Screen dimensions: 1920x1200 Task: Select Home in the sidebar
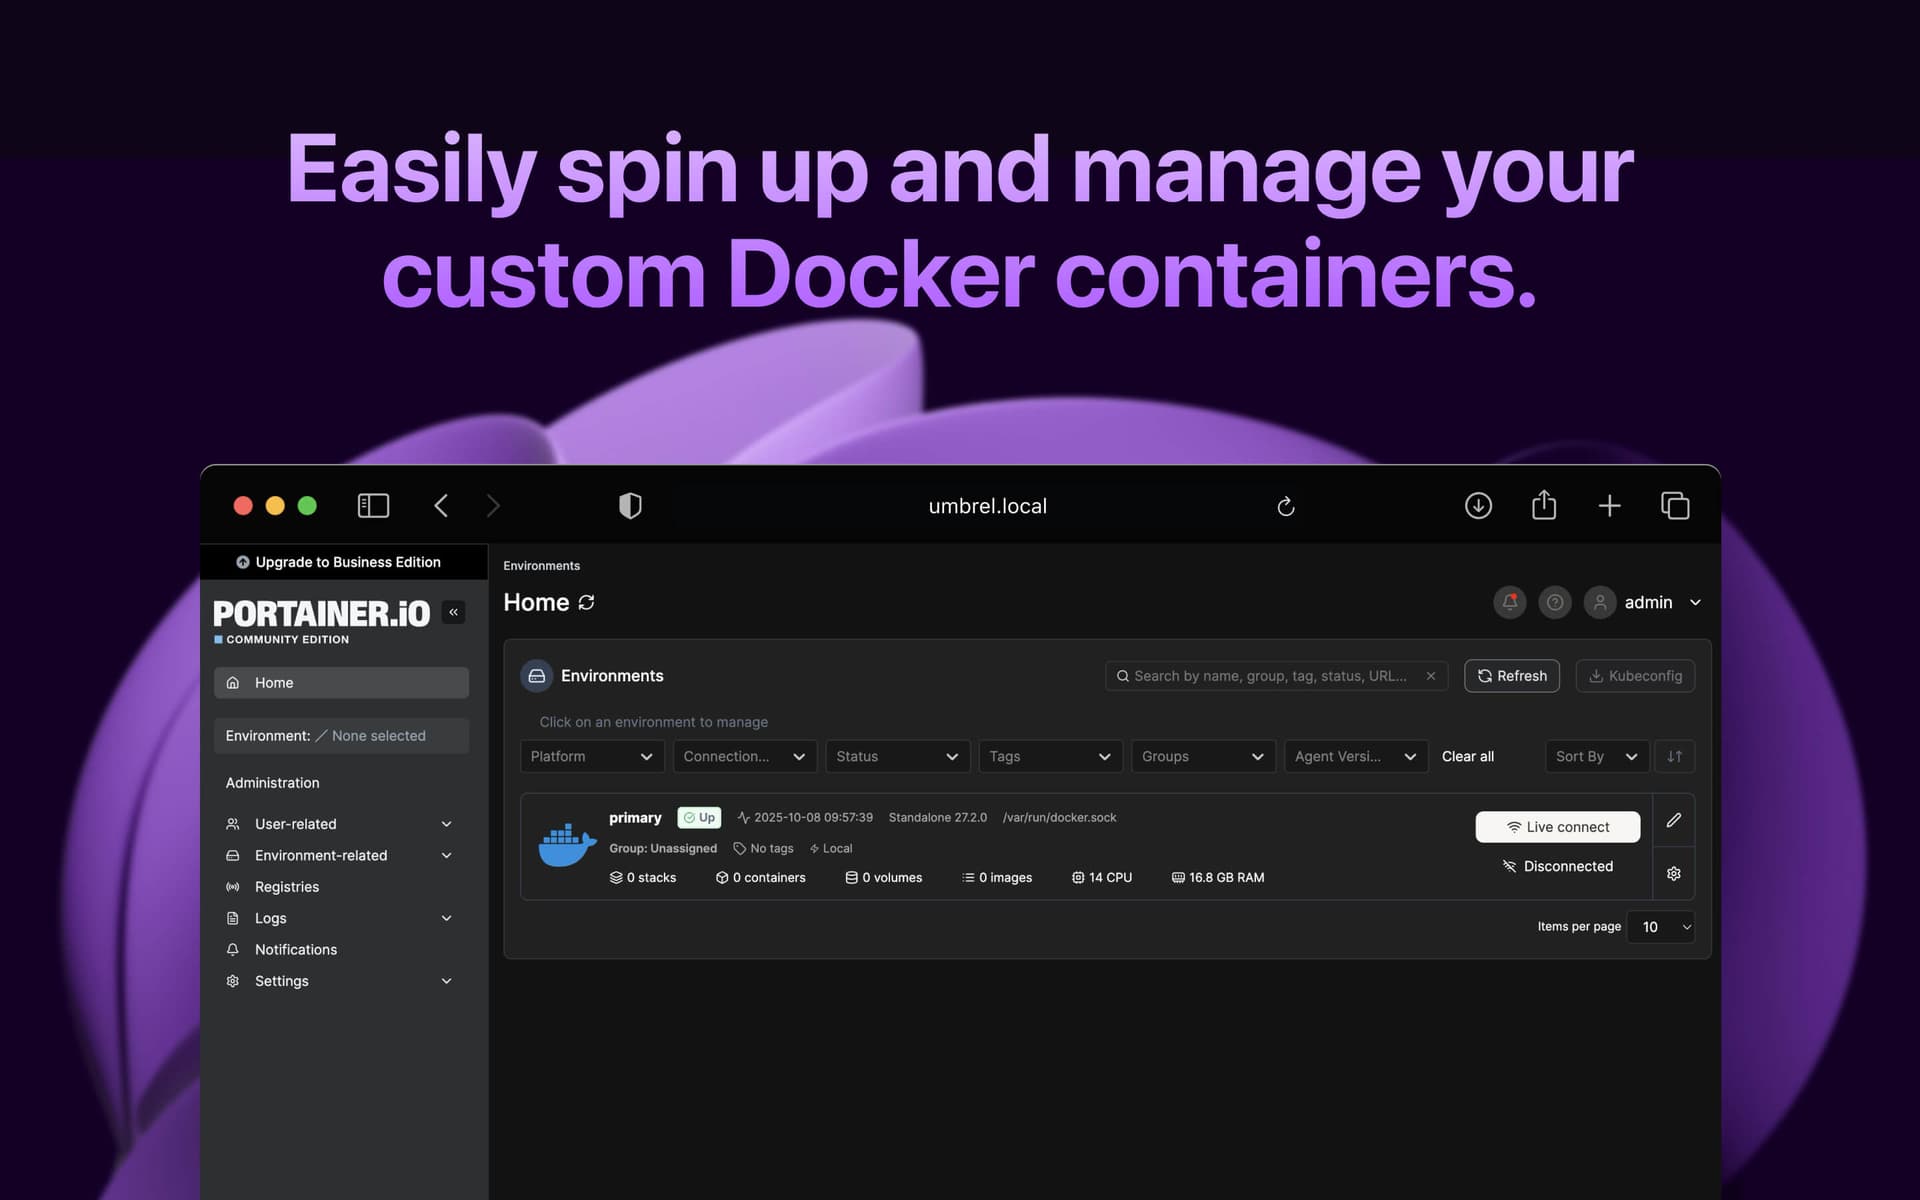point(341,682)
